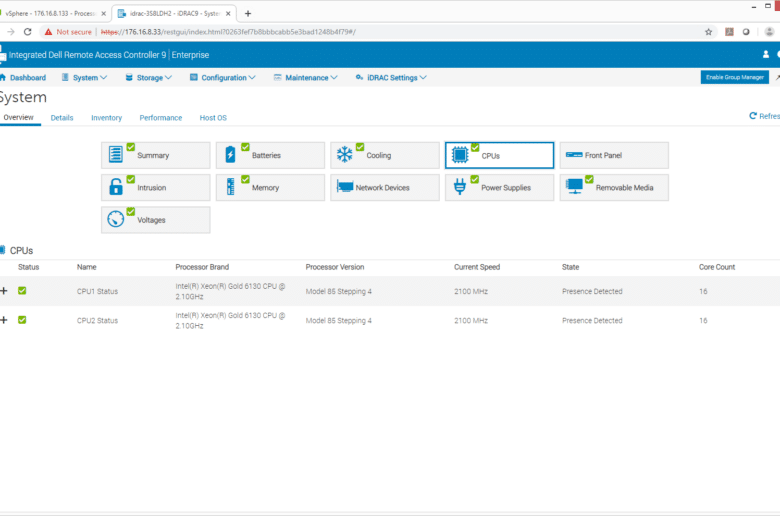Click the CPU1 core count value 16
Screen dimensions: 780x516
[x=703, y=292]
